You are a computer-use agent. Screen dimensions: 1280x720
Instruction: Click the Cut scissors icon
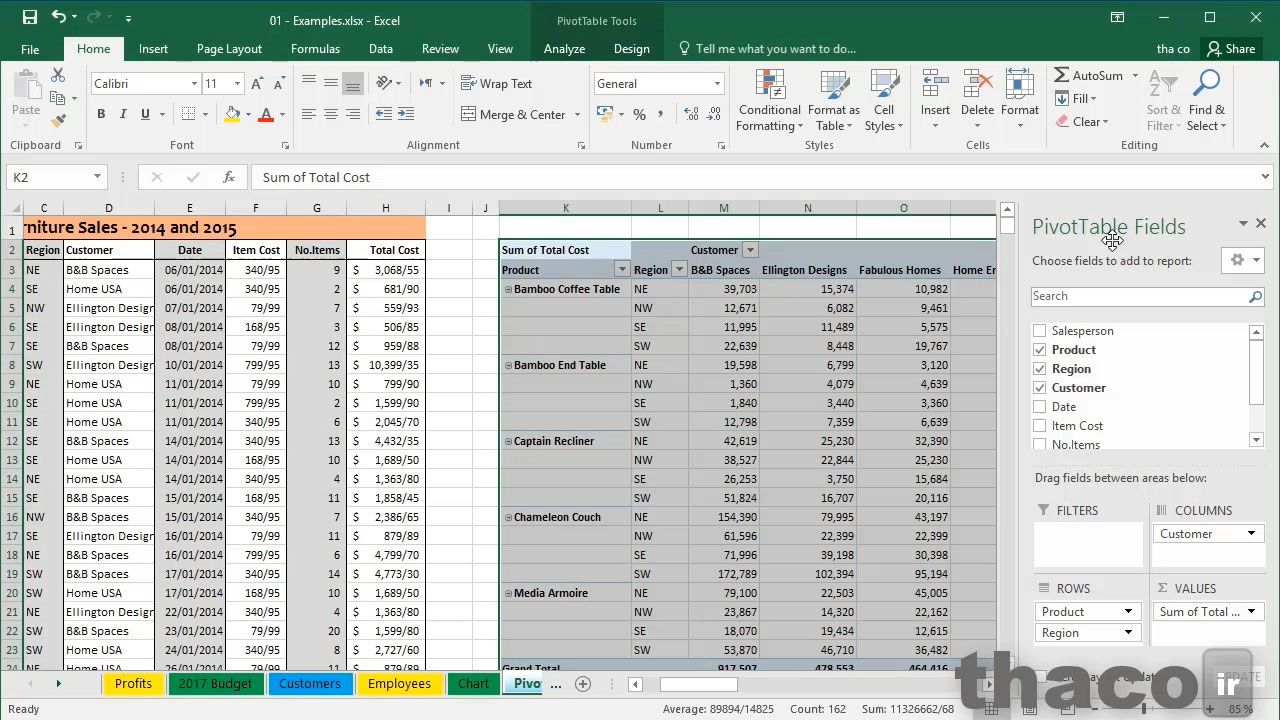58,76
